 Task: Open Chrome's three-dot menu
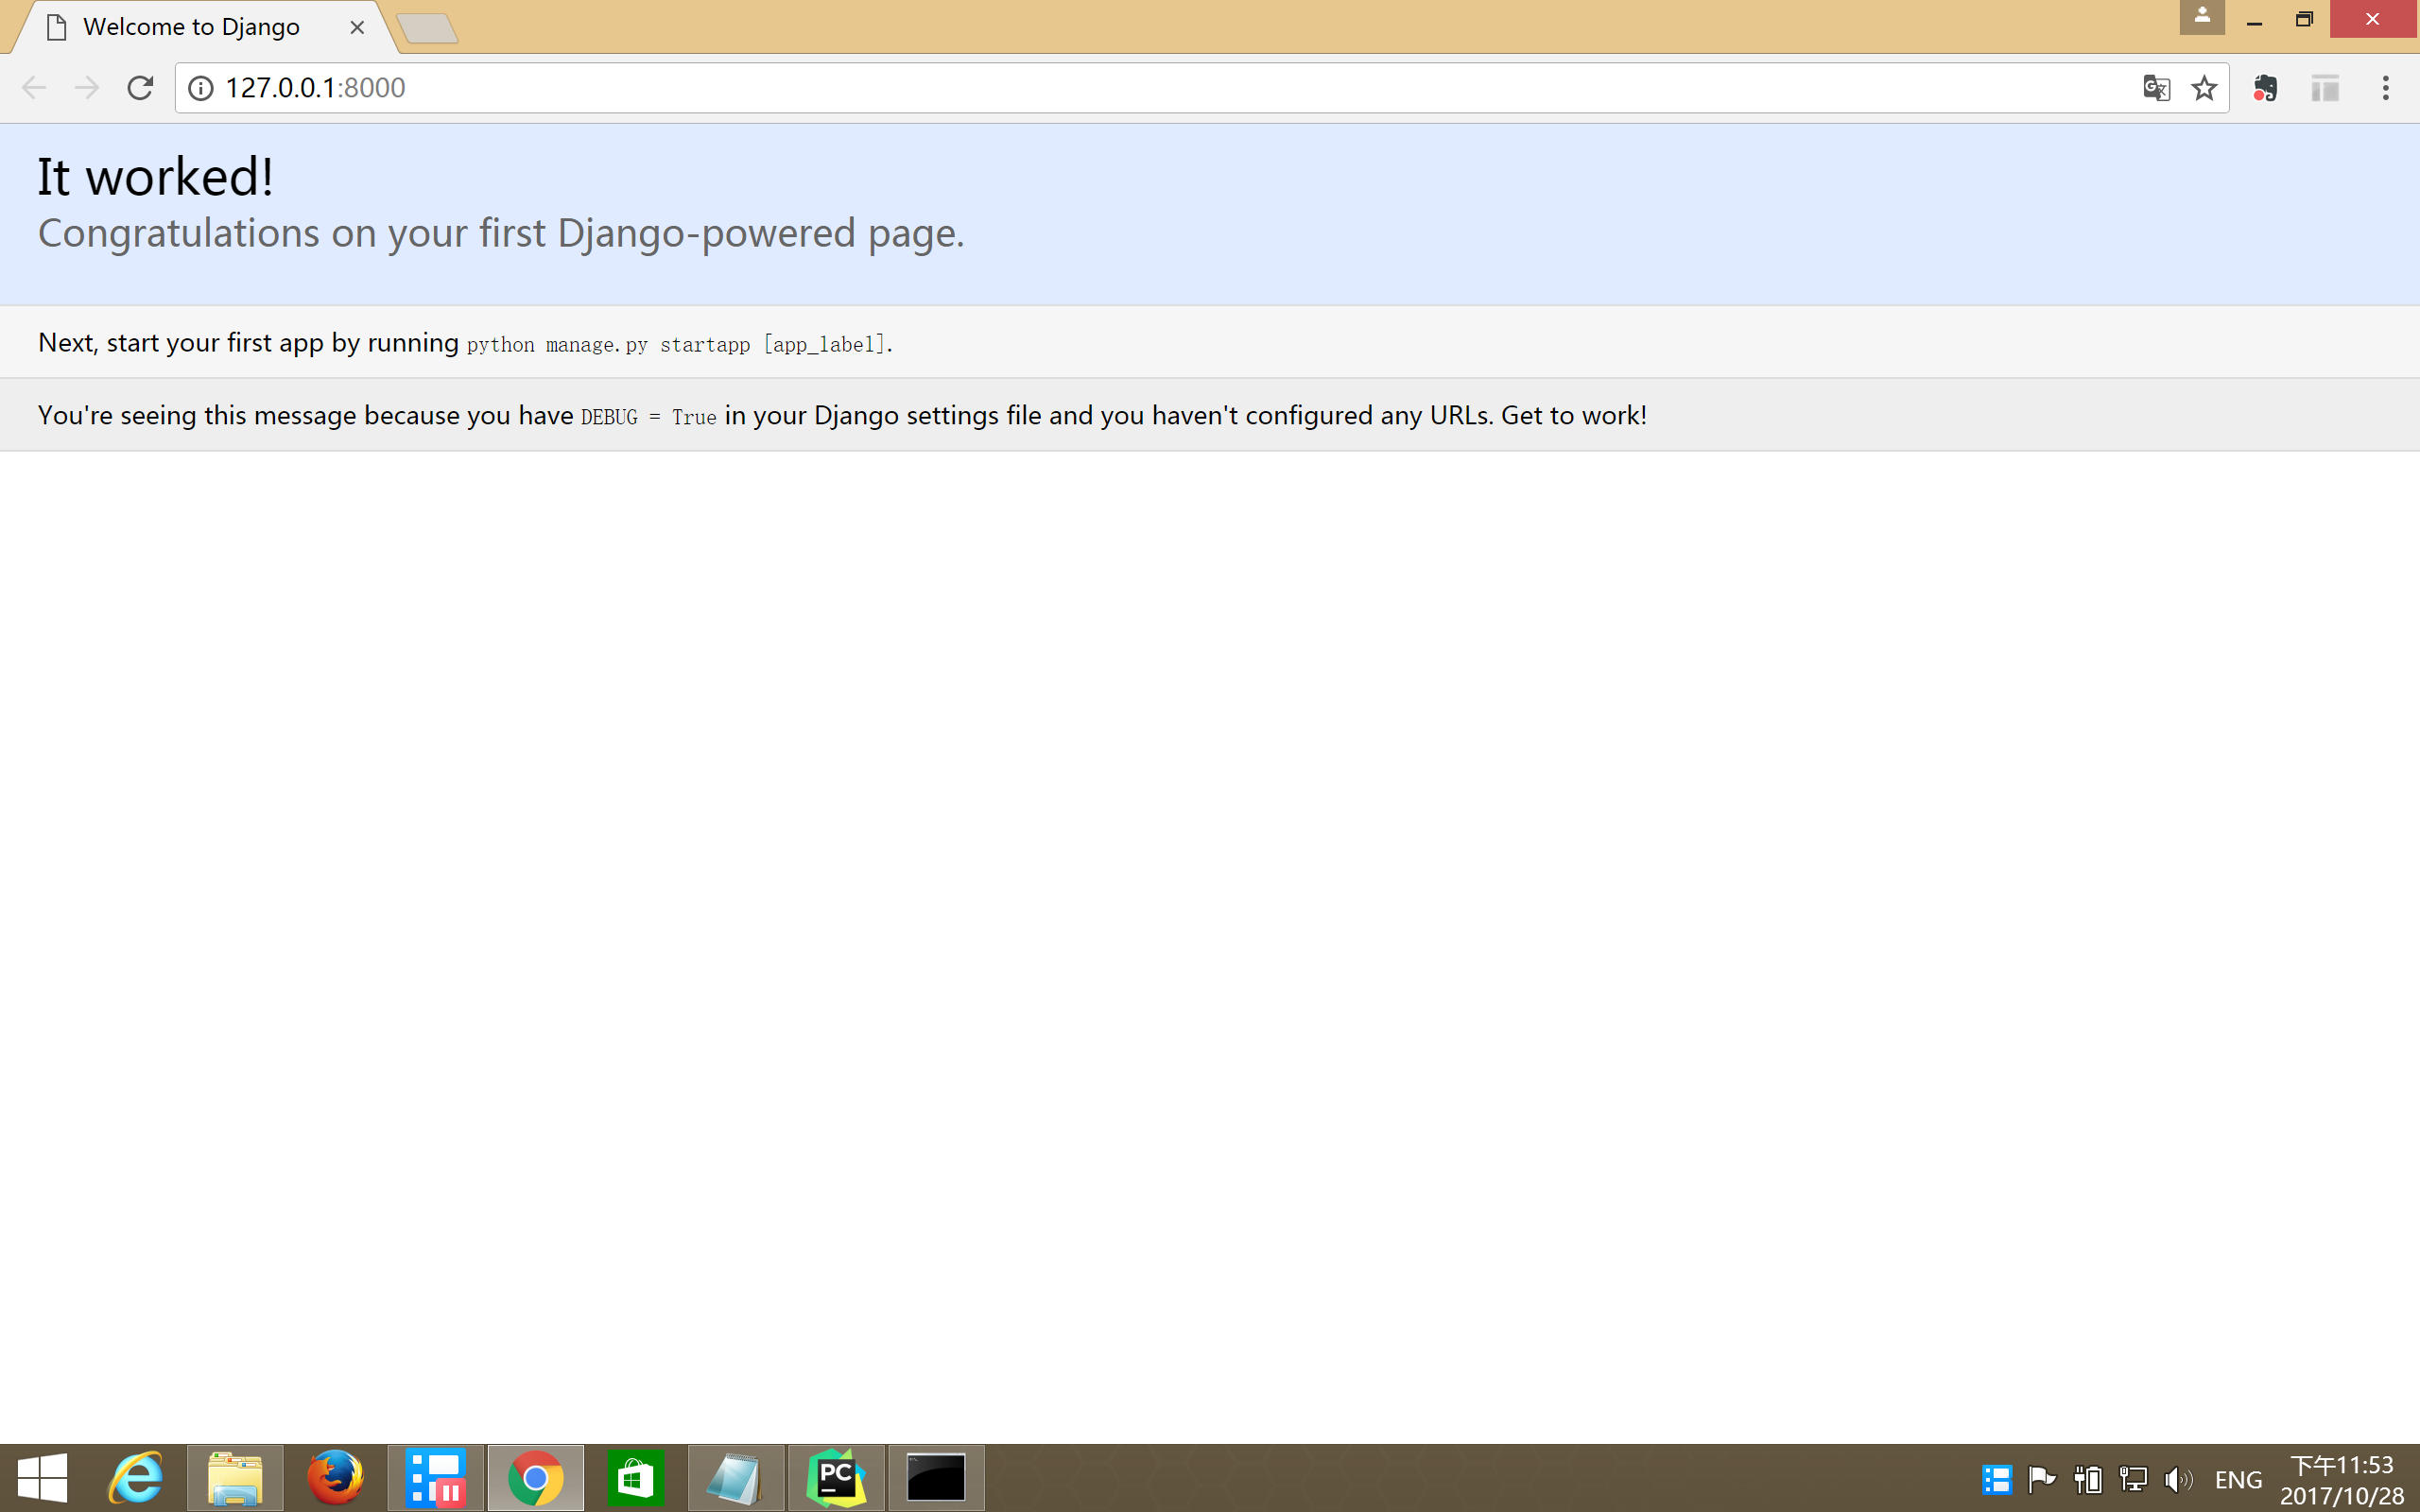(2385, 88)
